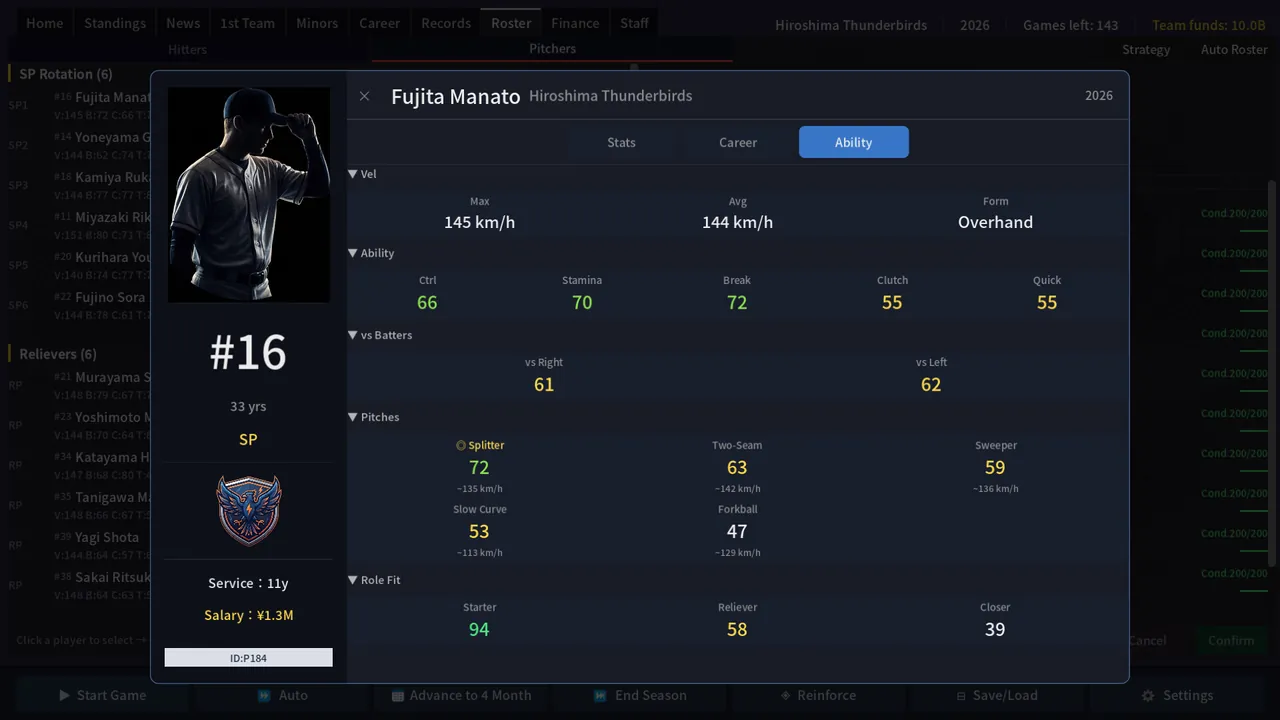Screen dimensions: 1280x720
Task: Click the Auto fast-forward icon
Action: [264, 695]
